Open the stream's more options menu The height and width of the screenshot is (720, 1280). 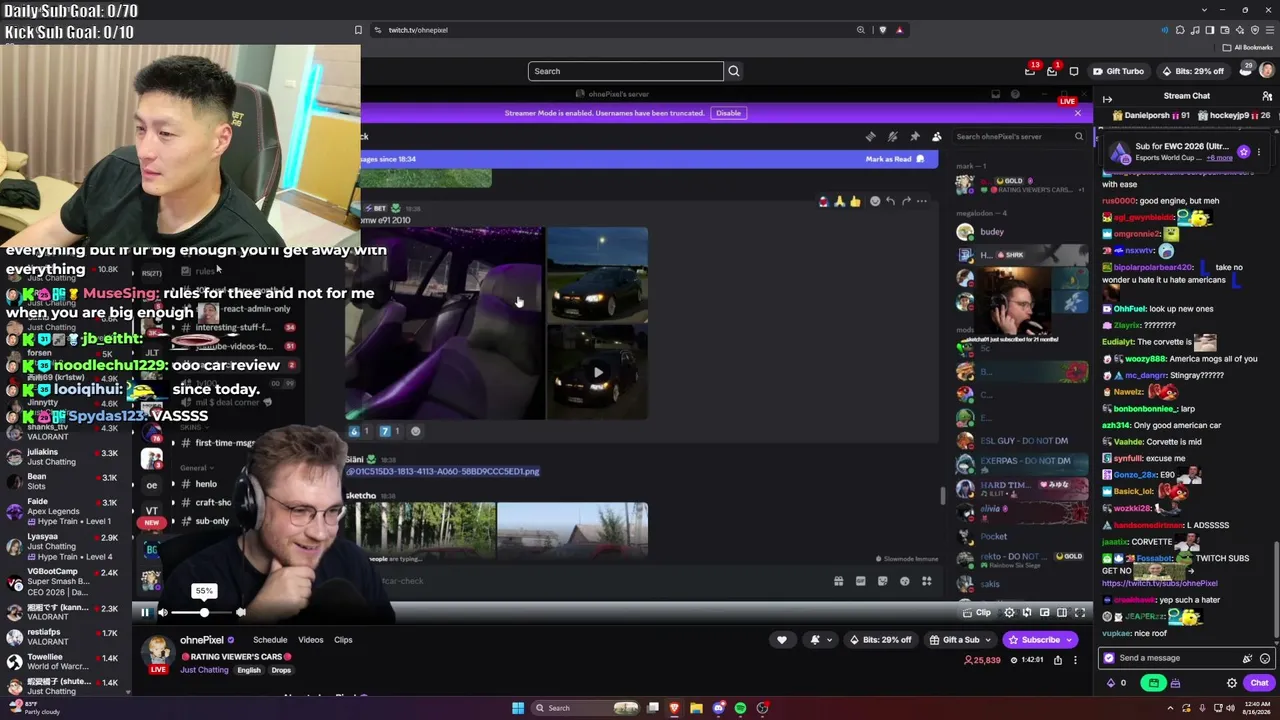click(1075, 660)
